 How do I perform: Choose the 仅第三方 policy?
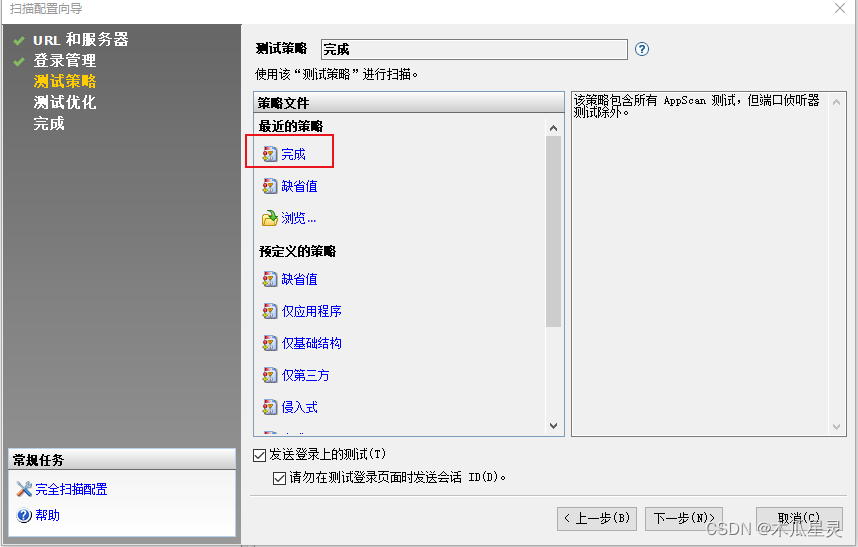[x=305, y=375]
